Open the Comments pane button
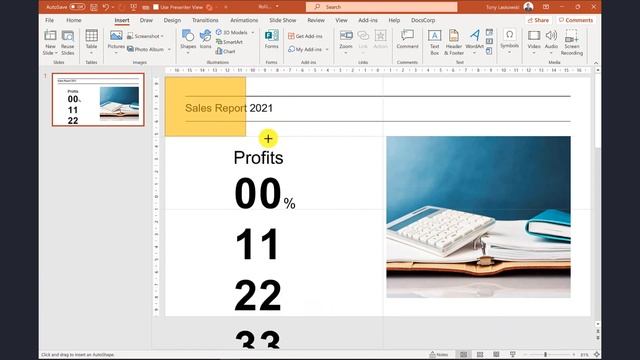Viewport: 640px width, 360px height. coord(576,20)
